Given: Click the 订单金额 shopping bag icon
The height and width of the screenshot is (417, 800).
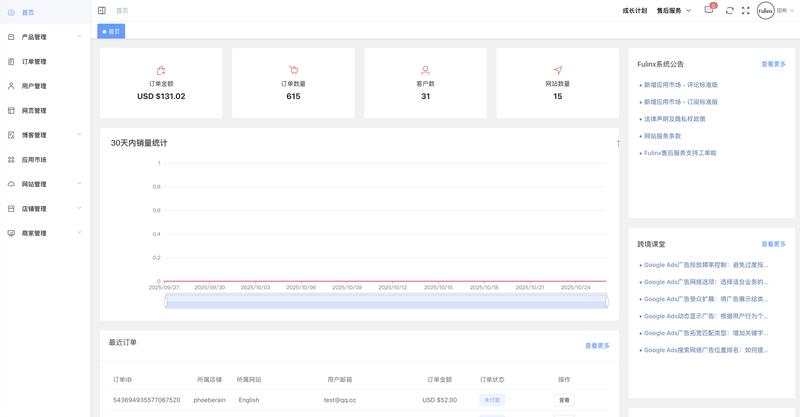Looking at the screenshot, I should (161, 70).
